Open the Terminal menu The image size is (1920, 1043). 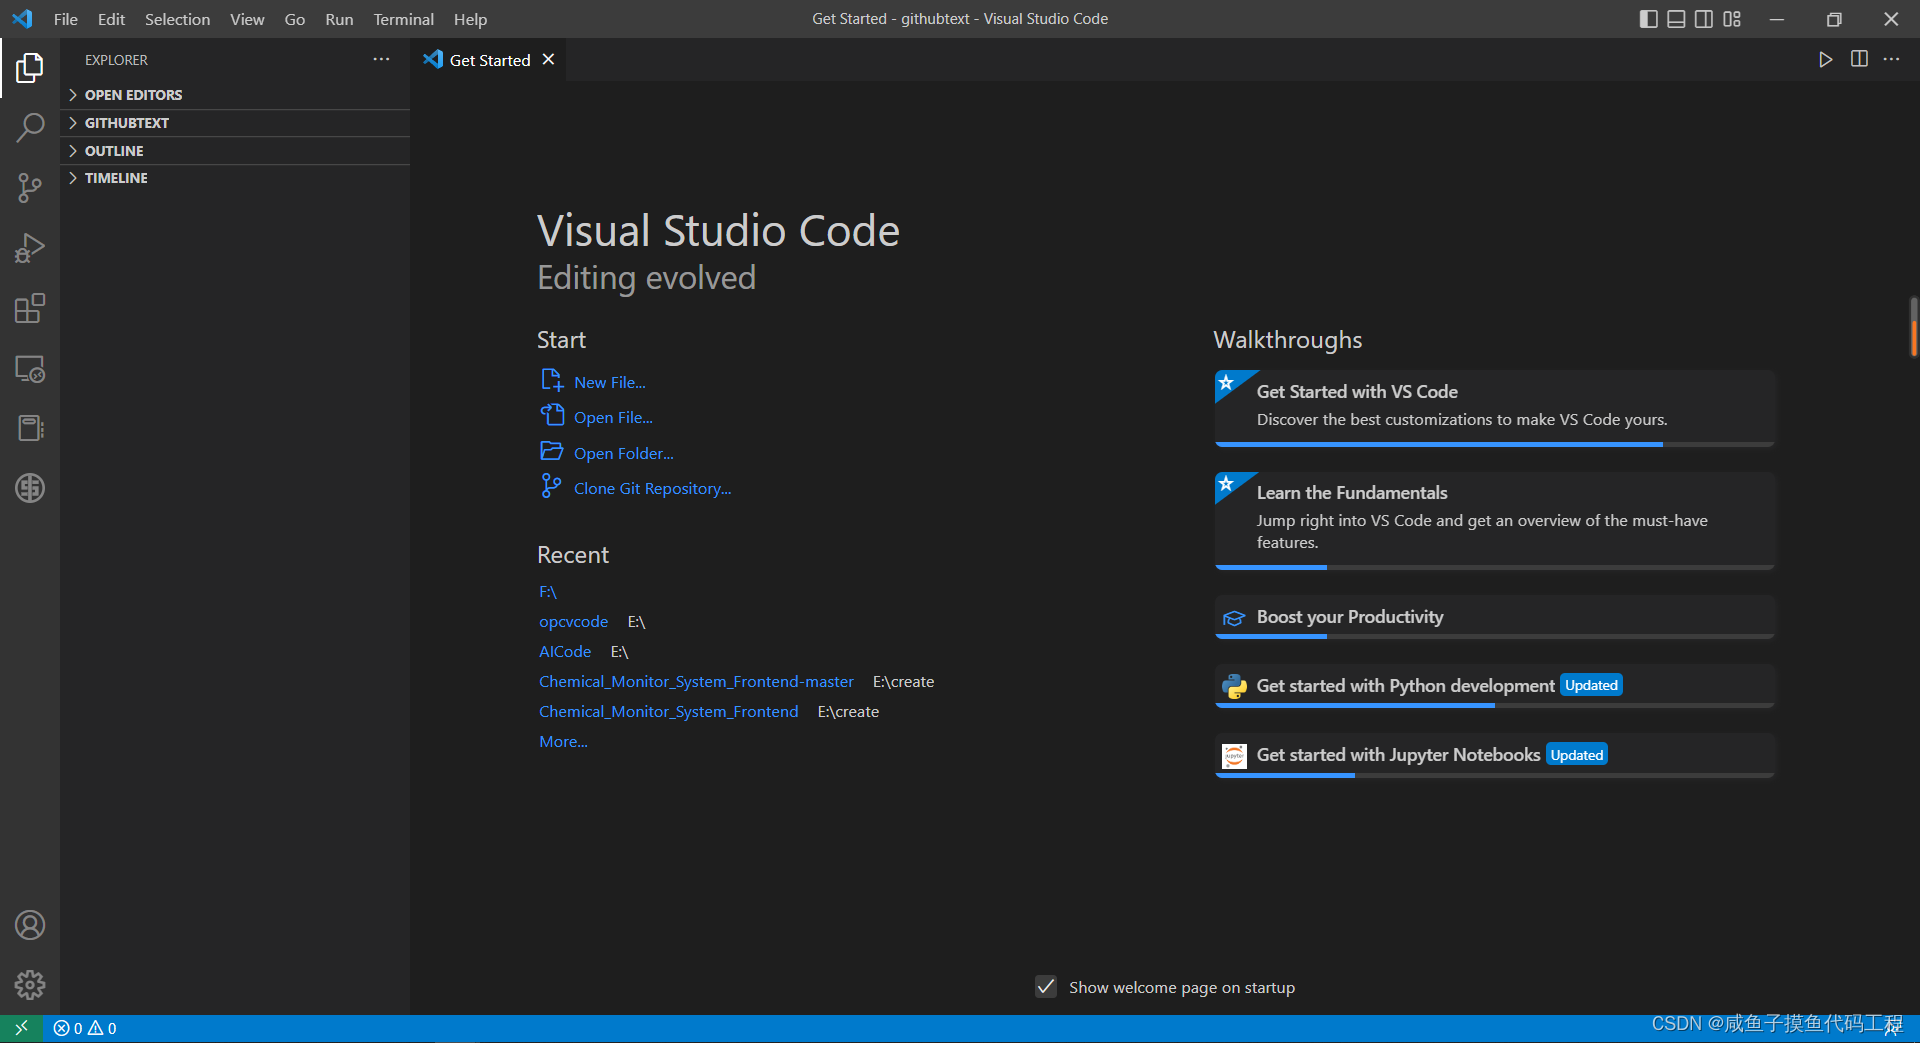pos(404,19)
